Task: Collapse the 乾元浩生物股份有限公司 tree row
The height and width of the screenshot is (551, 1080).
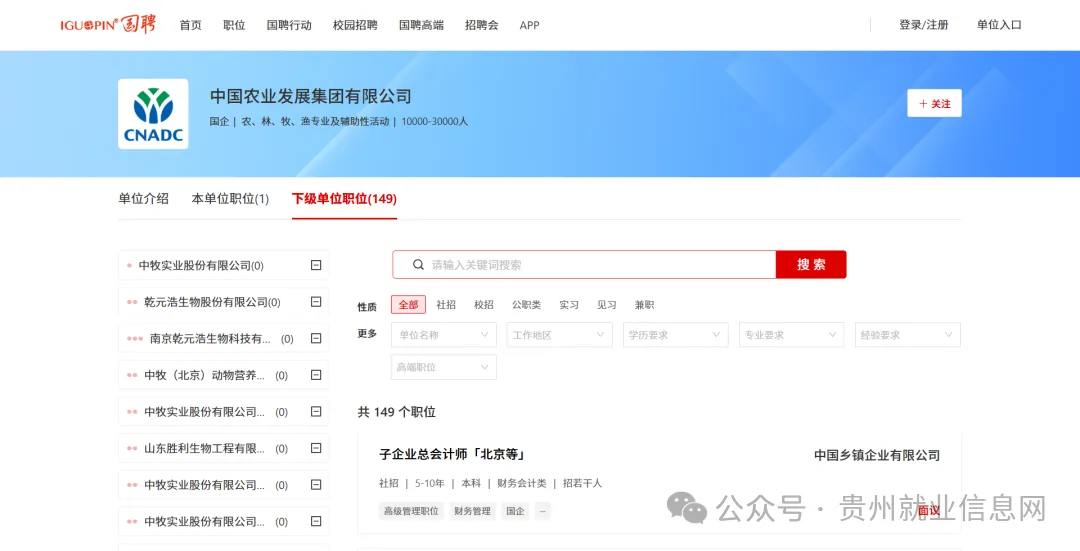Action: (316, 302)
